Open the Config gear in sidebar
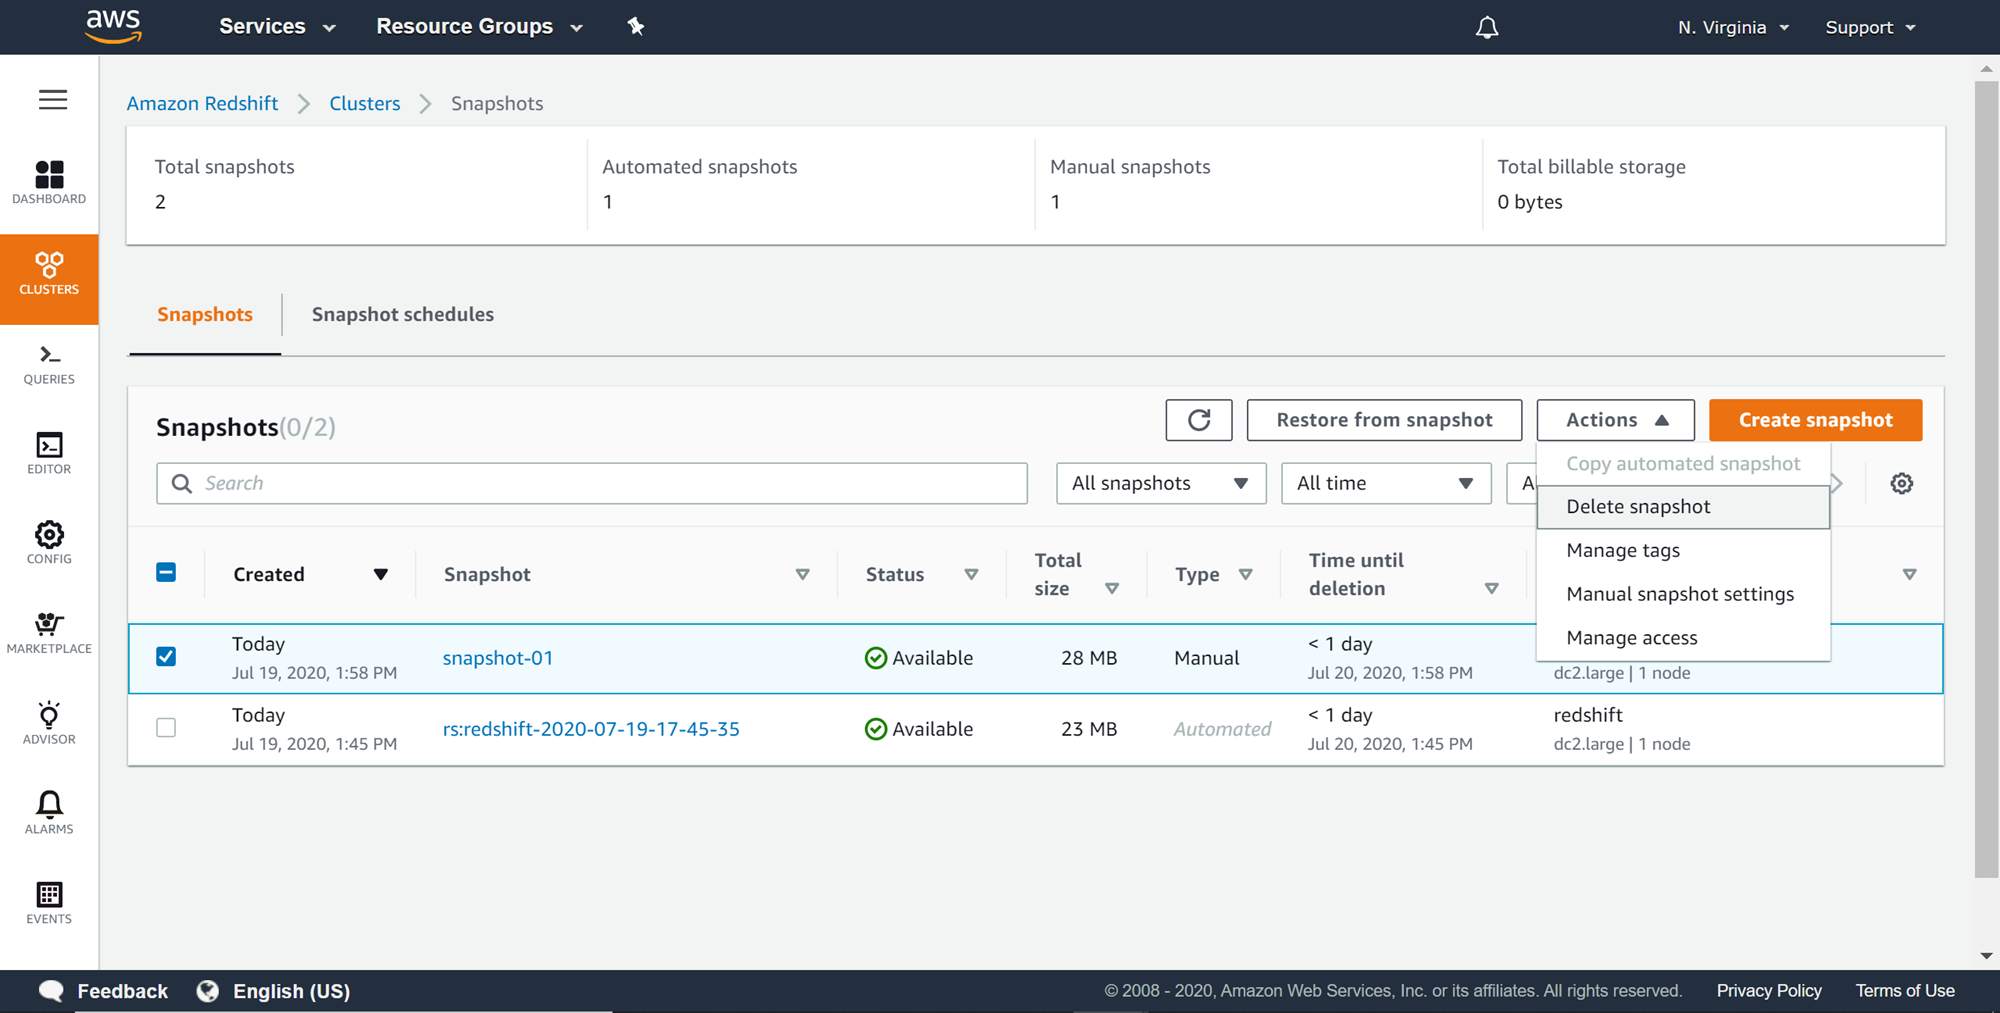This screenshot has width=2000, height=1013. point(49,543)
